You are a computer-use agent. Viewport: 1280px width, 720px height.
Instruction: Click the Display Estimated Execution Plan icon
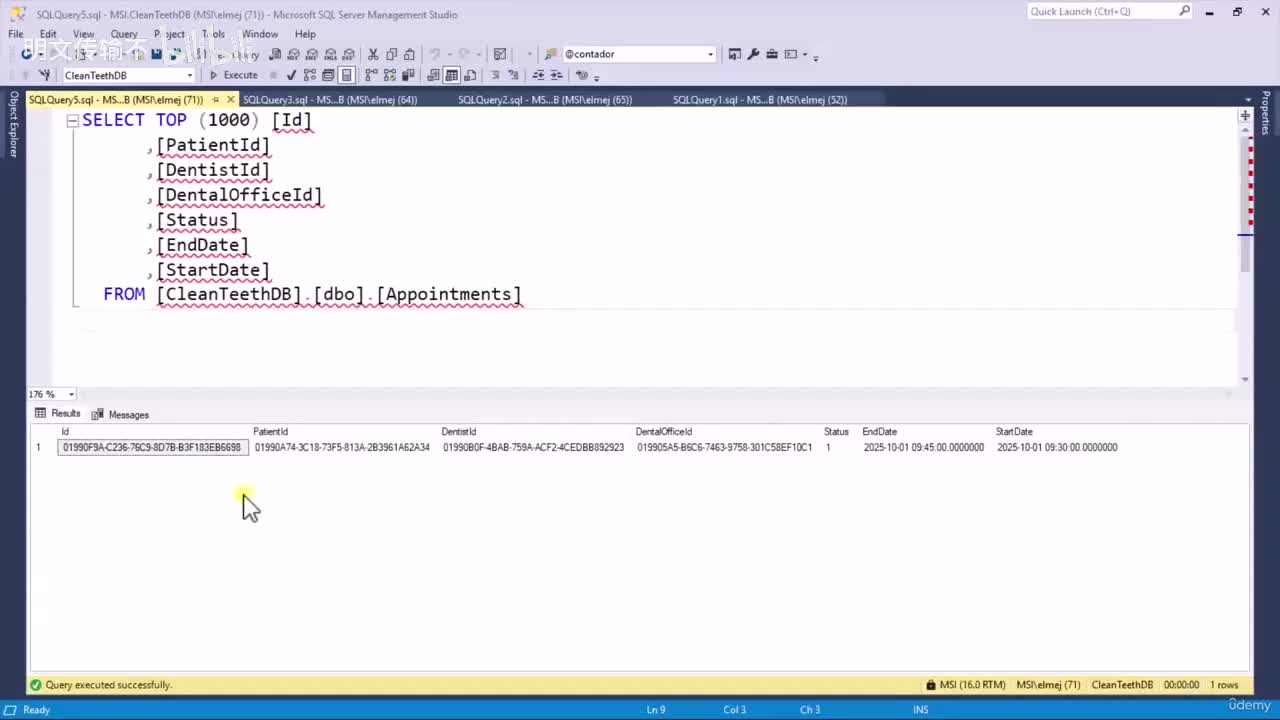click(x=310, y=75)
